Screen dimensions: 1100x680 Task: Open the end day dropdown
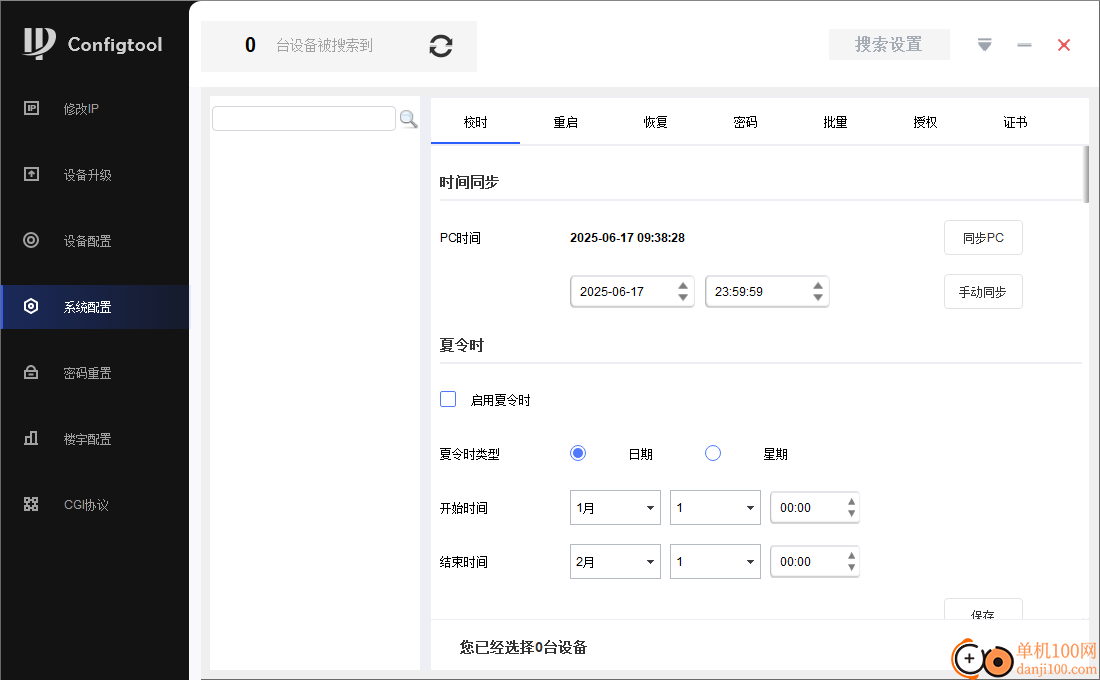coord(715,561)
